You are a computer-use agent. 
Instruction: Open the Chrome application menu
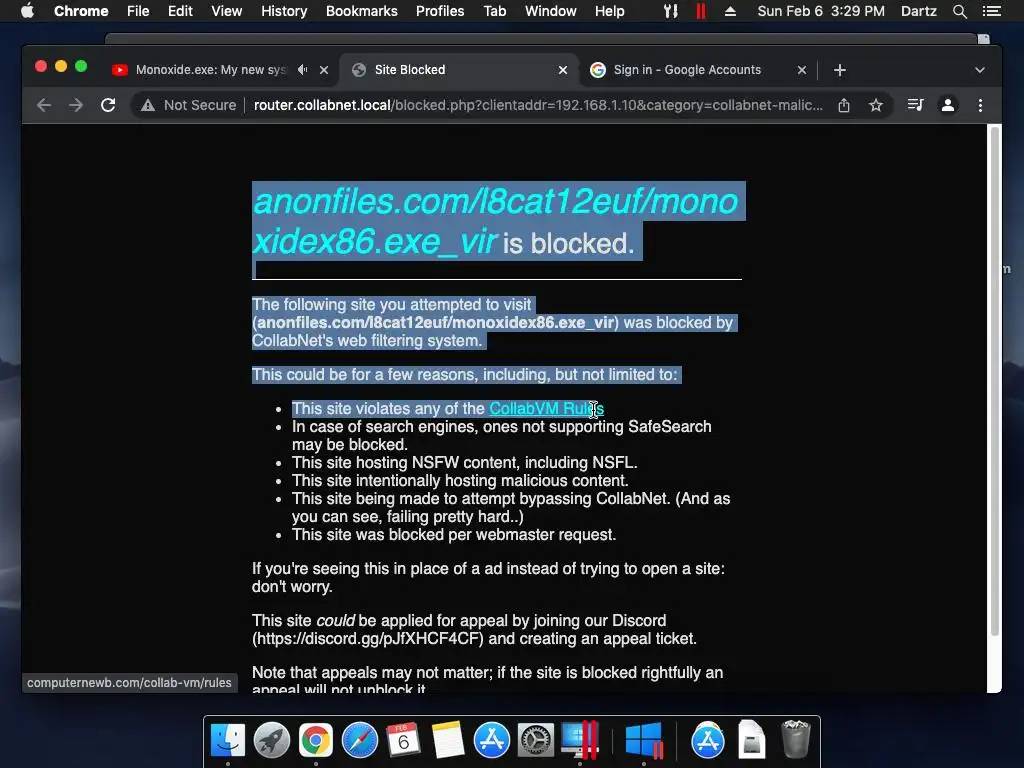point(81,11)
